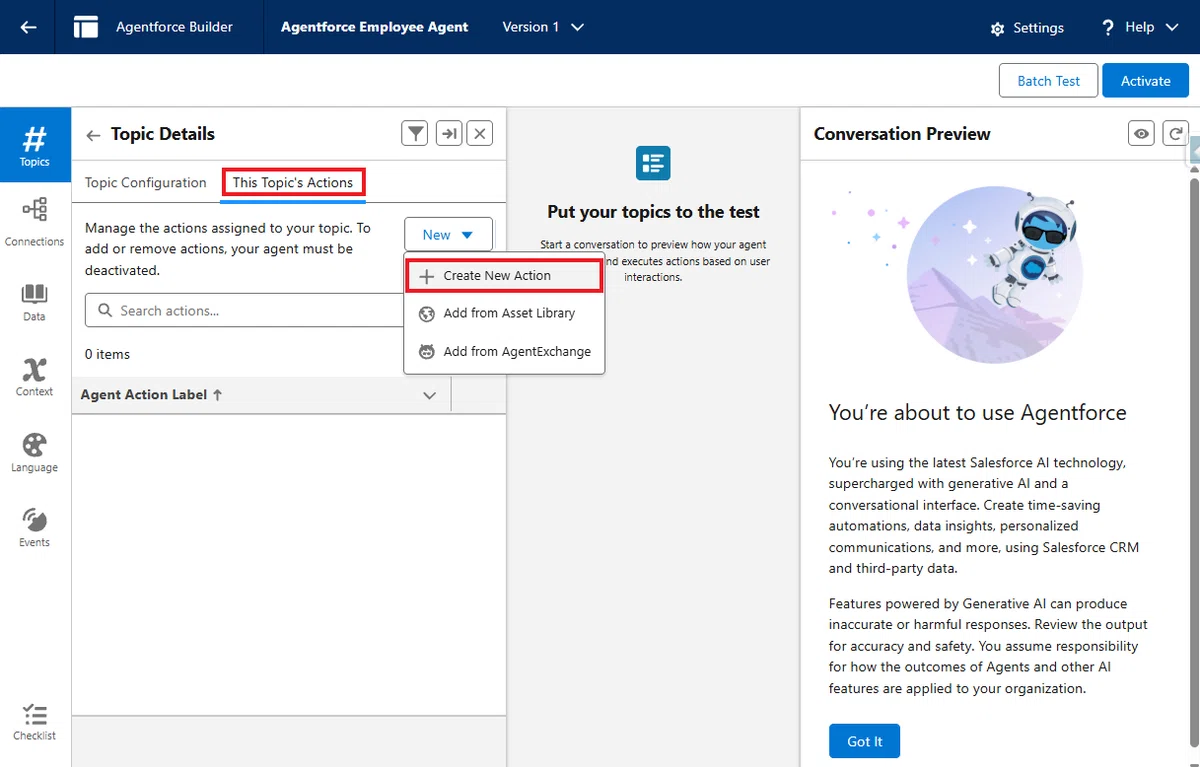Click the Agentforce Builder header label
The width and height of the screenshot is (1200, 767).
click(x=174, y=27)
